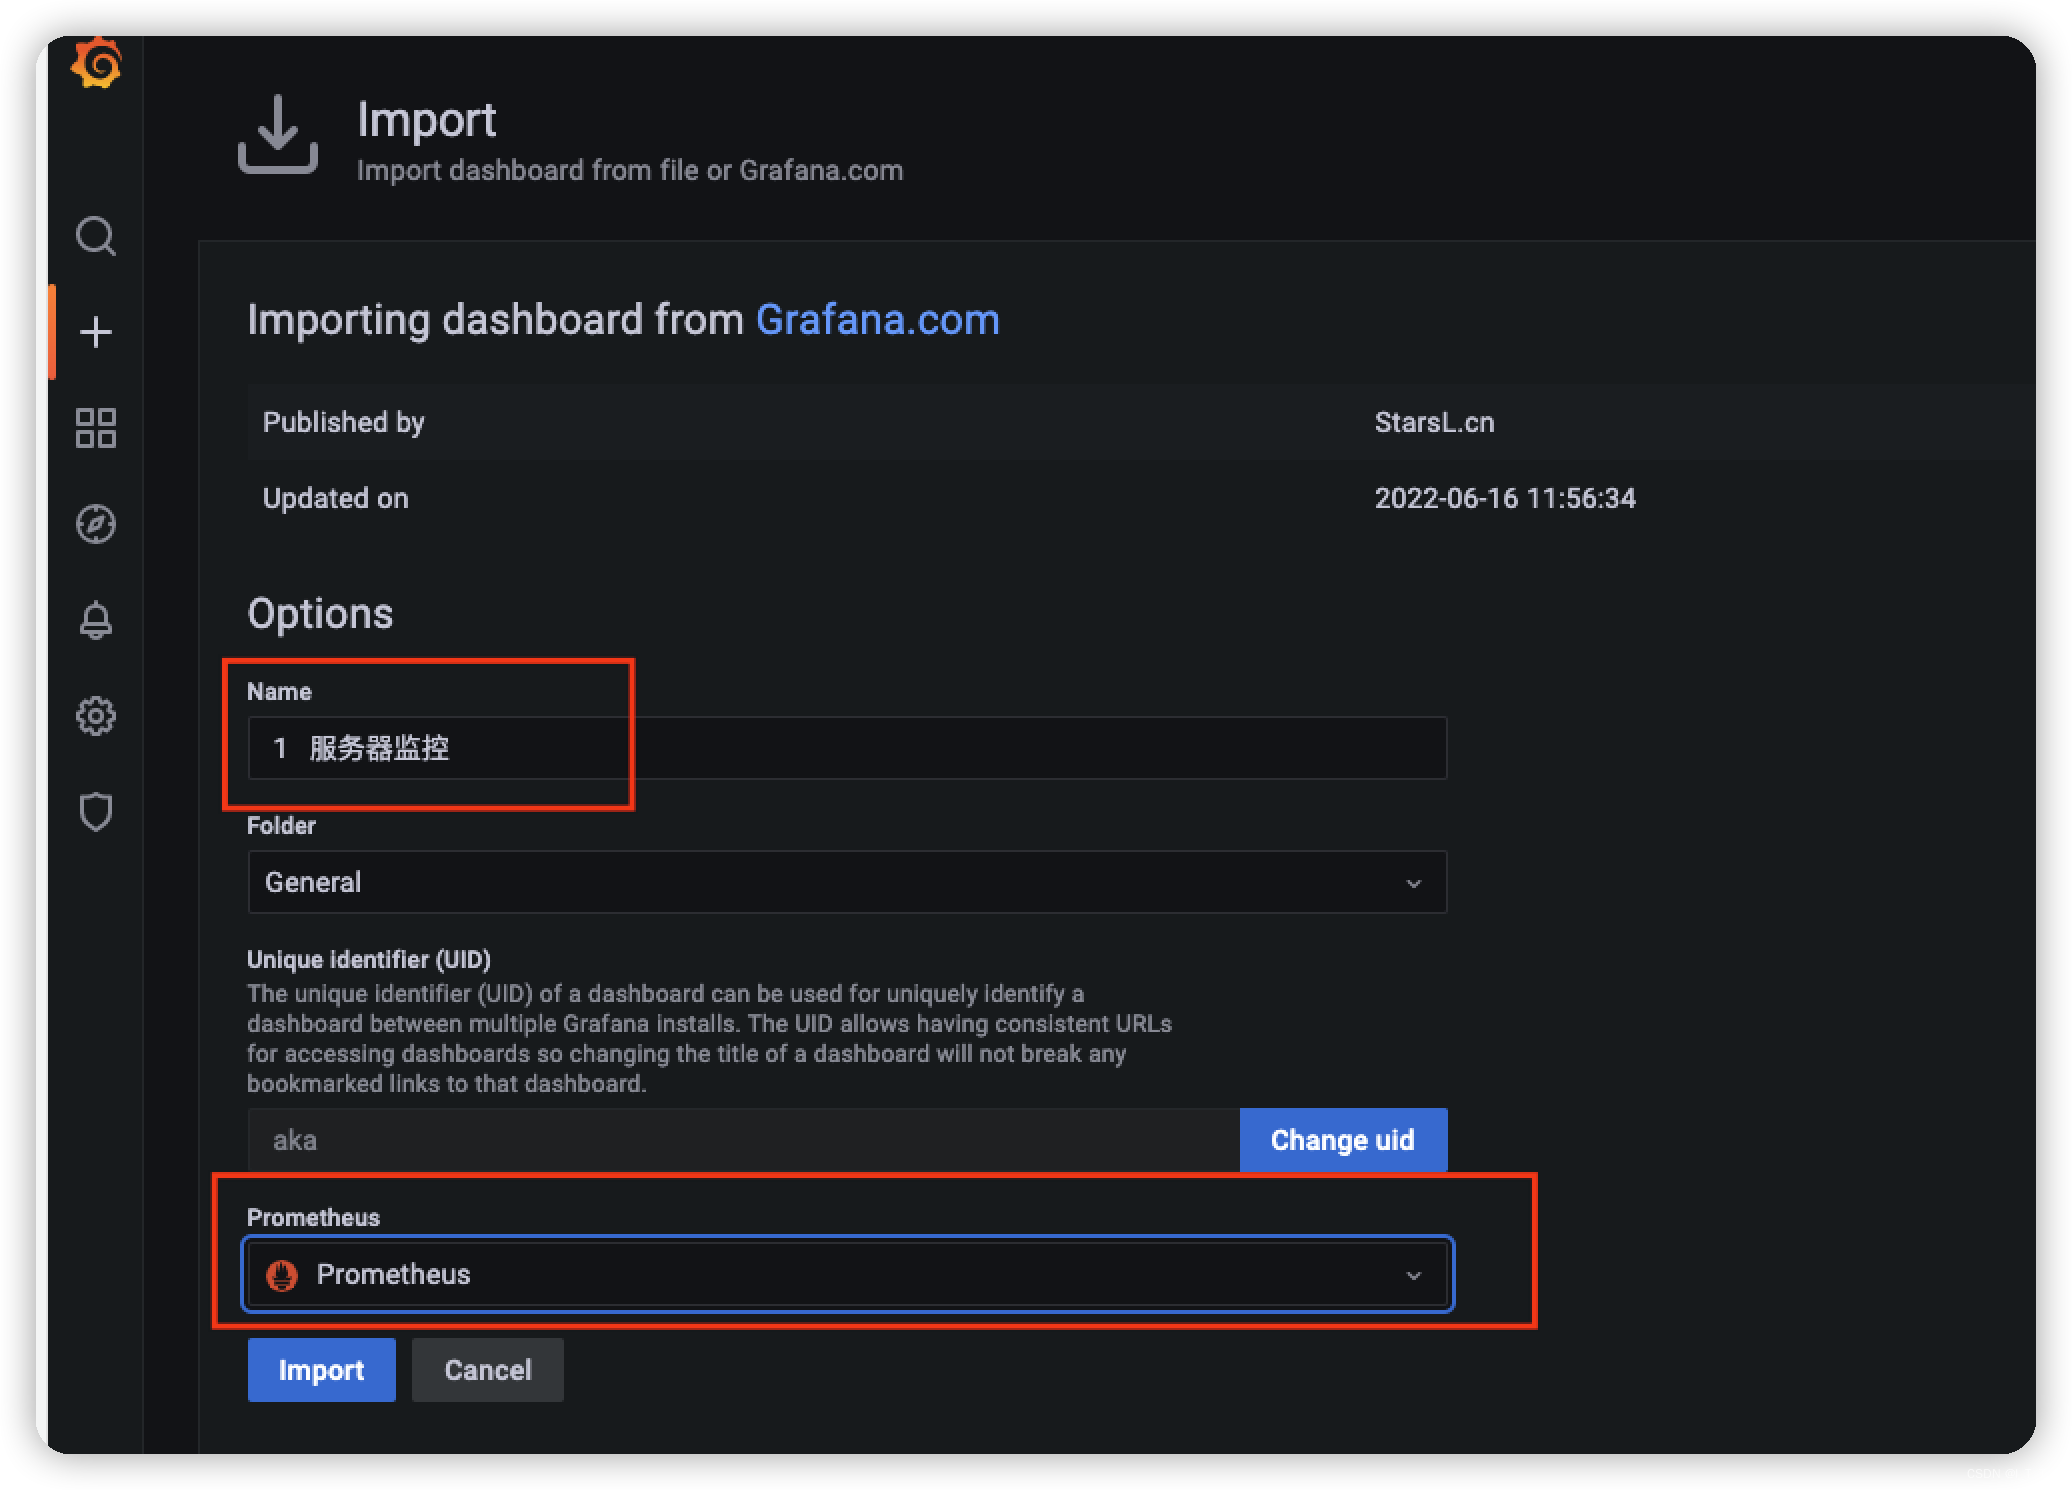Open the Alerting bell icon in sidebar
2072x1490 pixels.
point(96,620)
